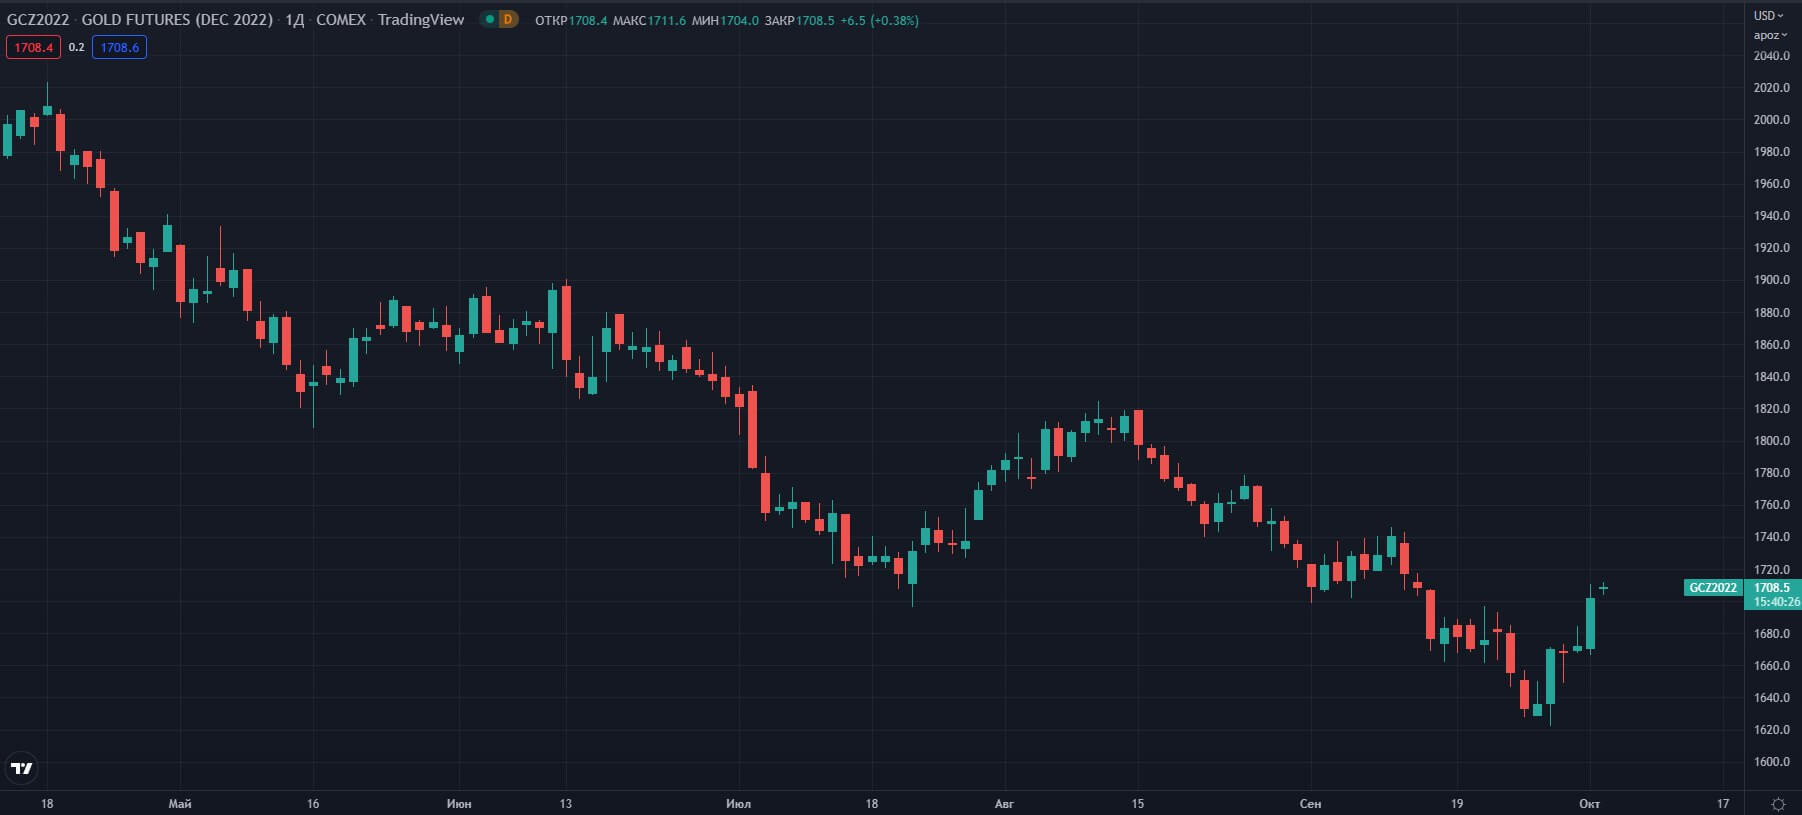The image size is (1802, 815).
Task: Click the ОТКР 1708.4 open value
Action: click(571, 20)
